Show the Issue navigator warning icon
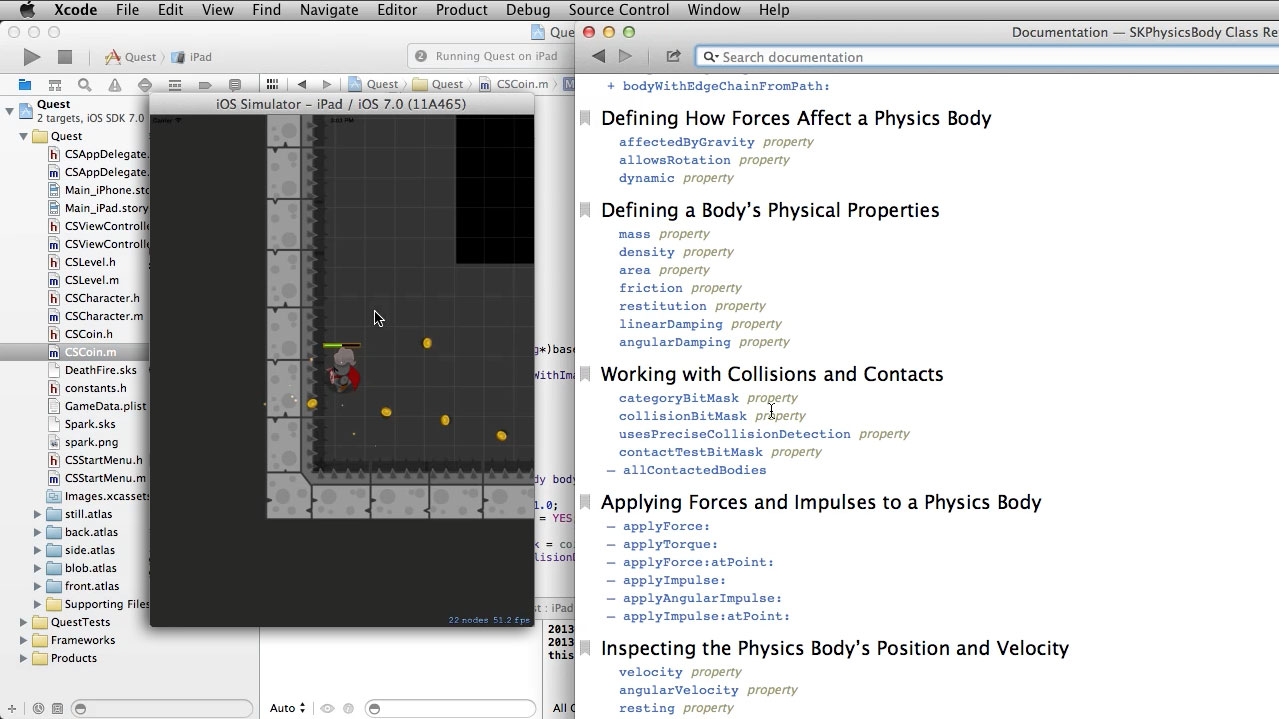The image size is (1279, 719). (115, 85)
